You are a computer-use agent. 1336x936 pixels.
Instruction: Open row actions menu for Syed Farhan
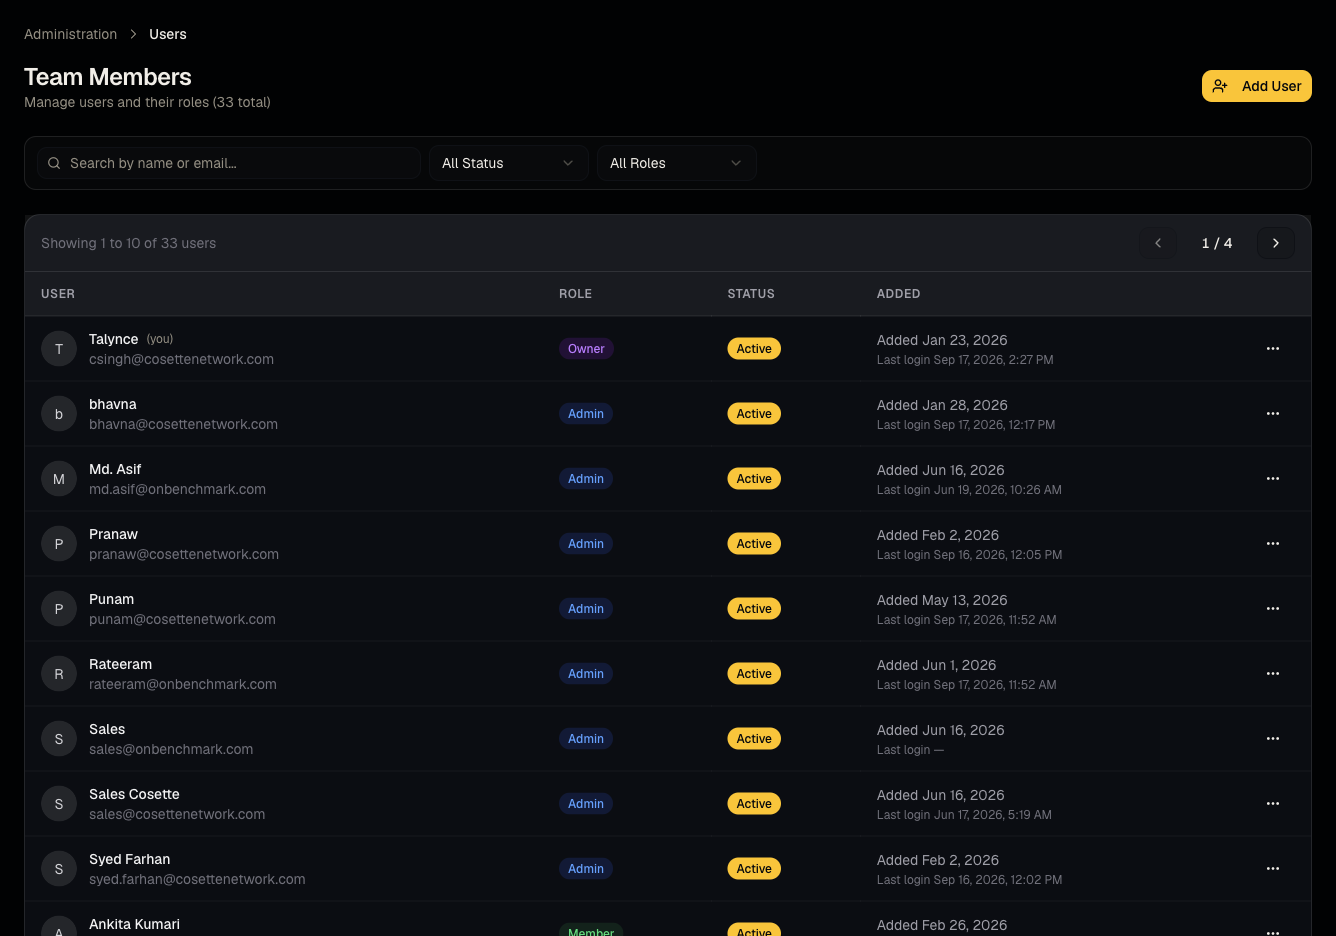pos(1273,869)
